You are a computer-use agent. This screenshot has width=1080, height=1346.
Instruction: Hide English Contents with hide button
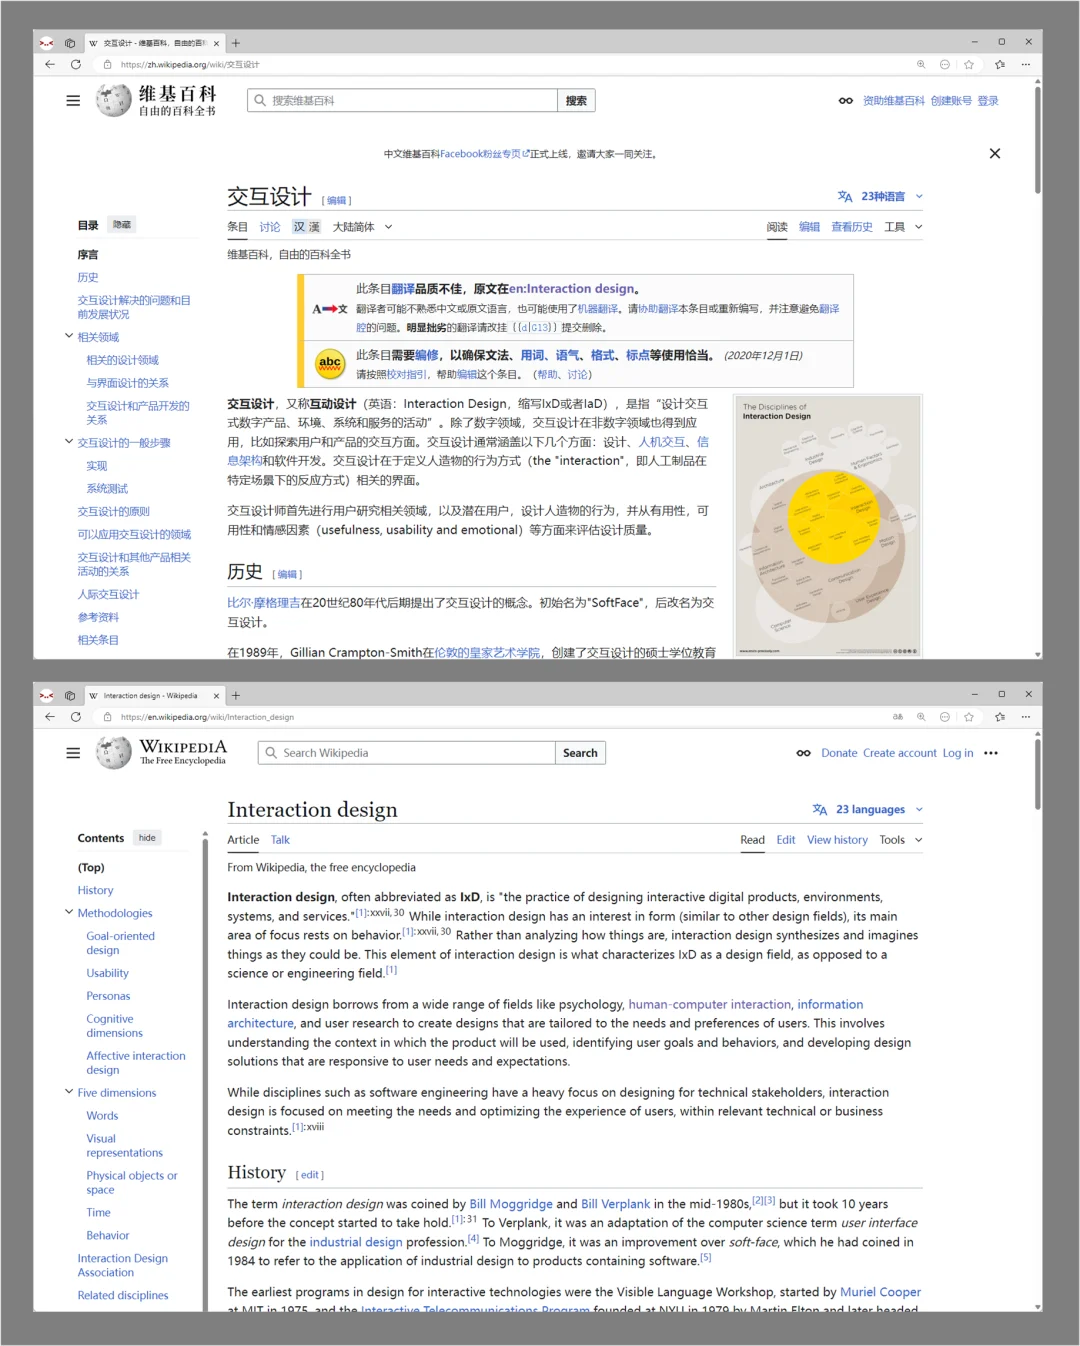pos(147,838)
